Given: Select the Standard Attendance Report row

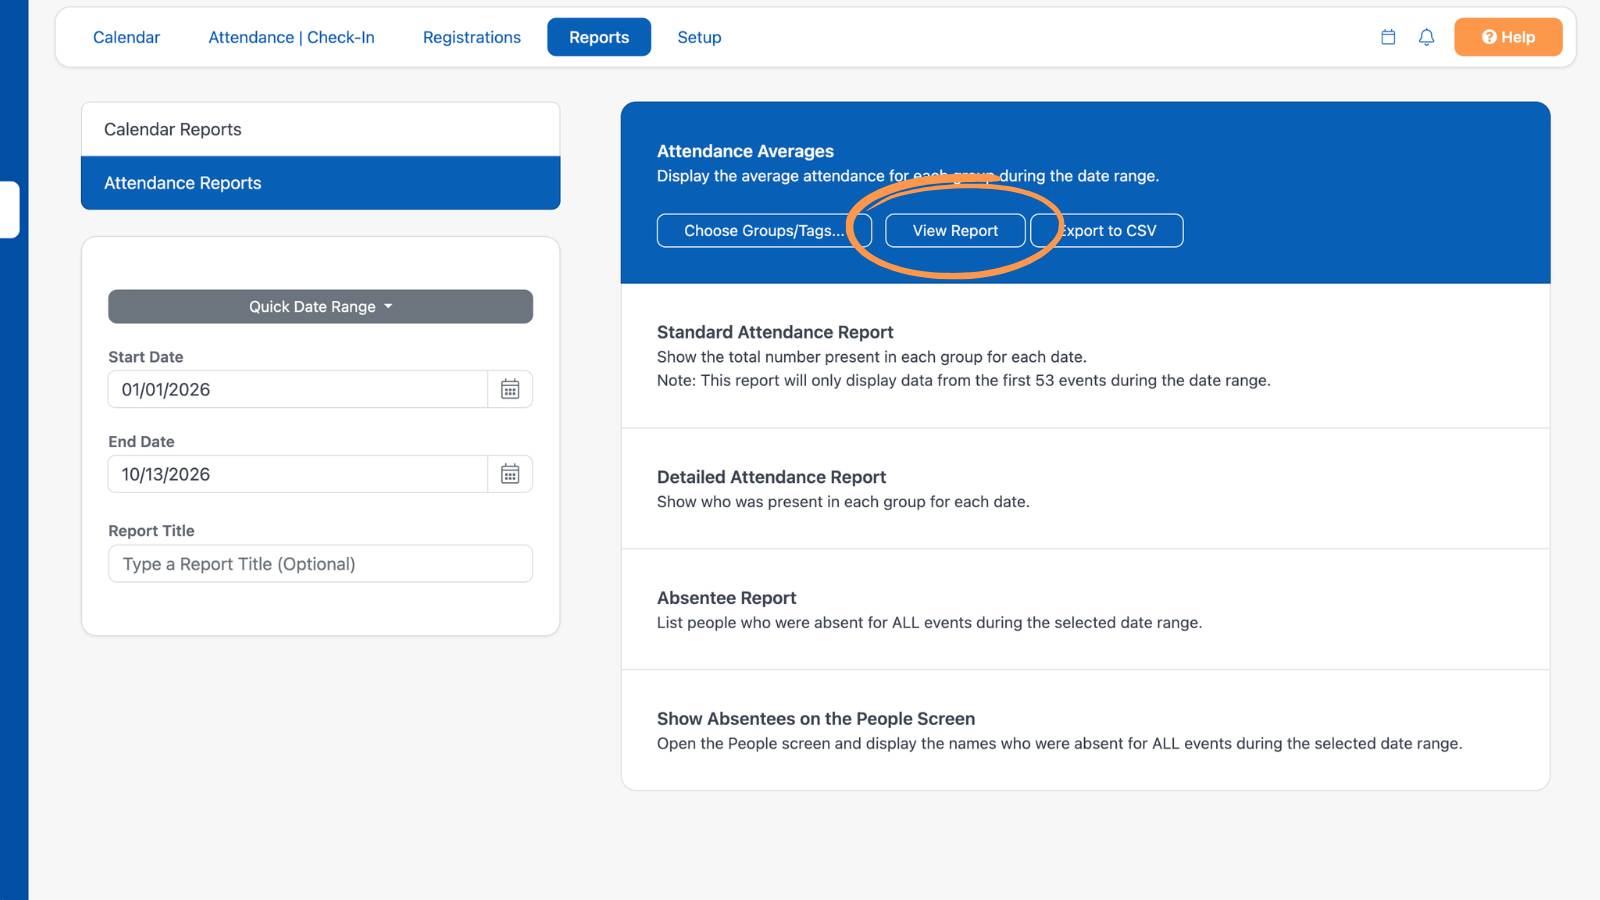Looking at the screenshot, I should tap(1085, 356).
